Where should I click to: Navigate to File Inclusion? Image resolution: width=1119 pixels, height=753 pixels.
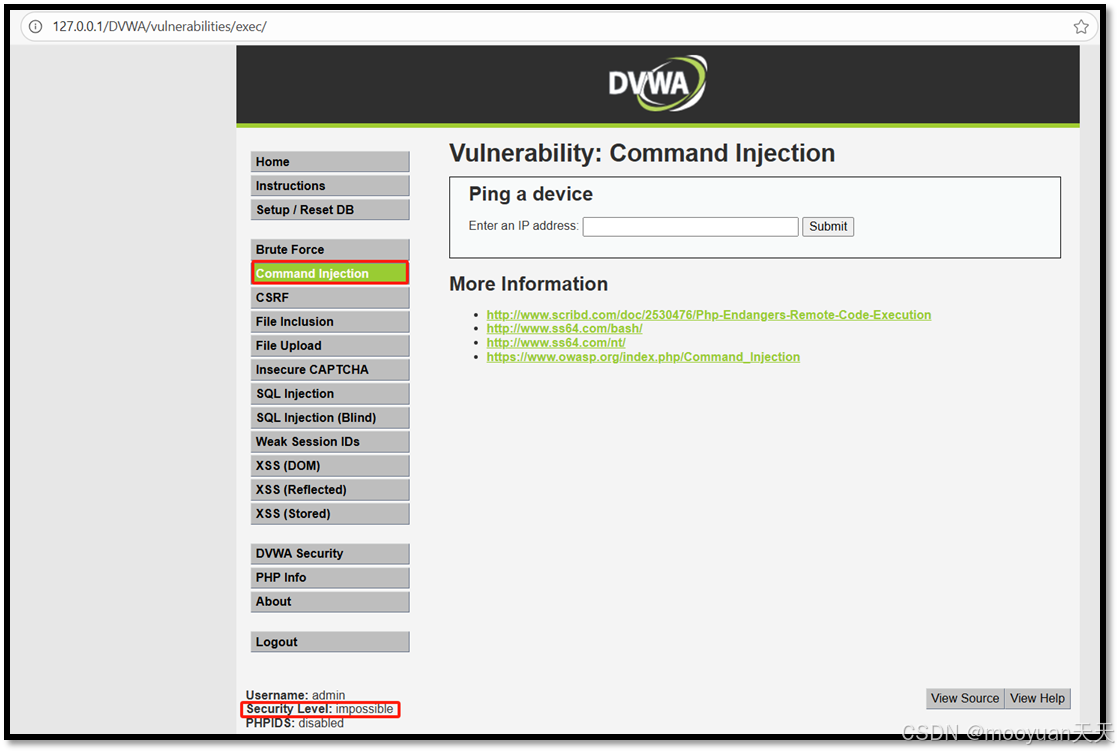click(x=330, y=322)
